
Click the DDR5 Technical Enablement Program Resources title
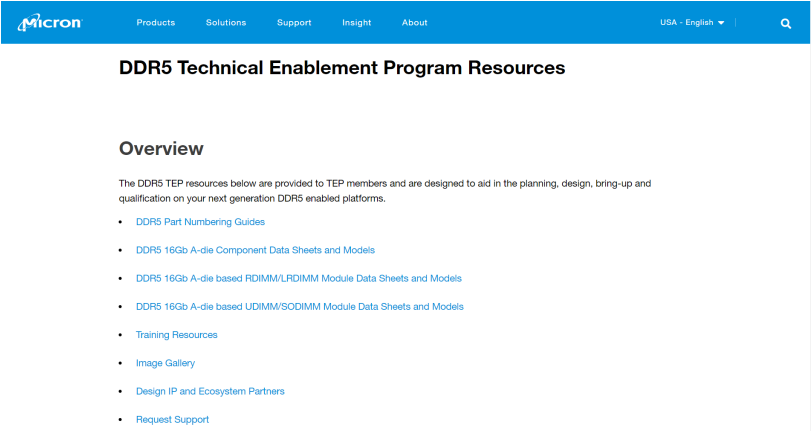point(342,68)
